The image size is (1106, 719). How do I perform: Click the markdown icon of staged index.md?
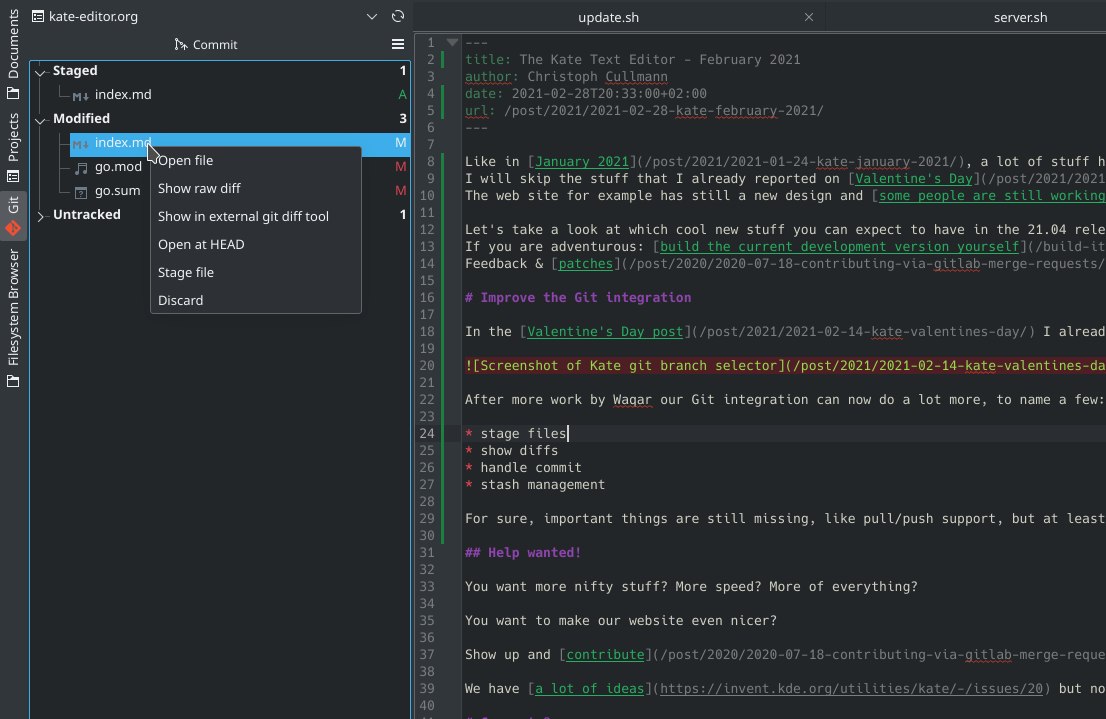pos(80,95)
